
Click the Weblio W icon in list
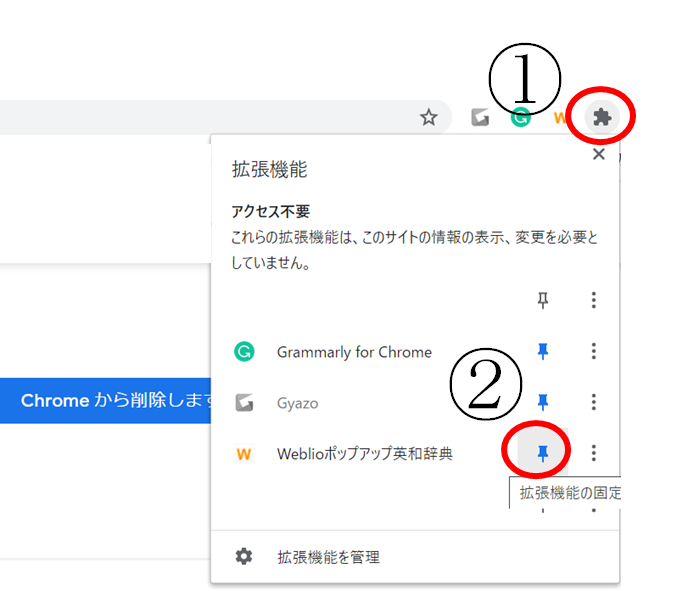point(244,453)
